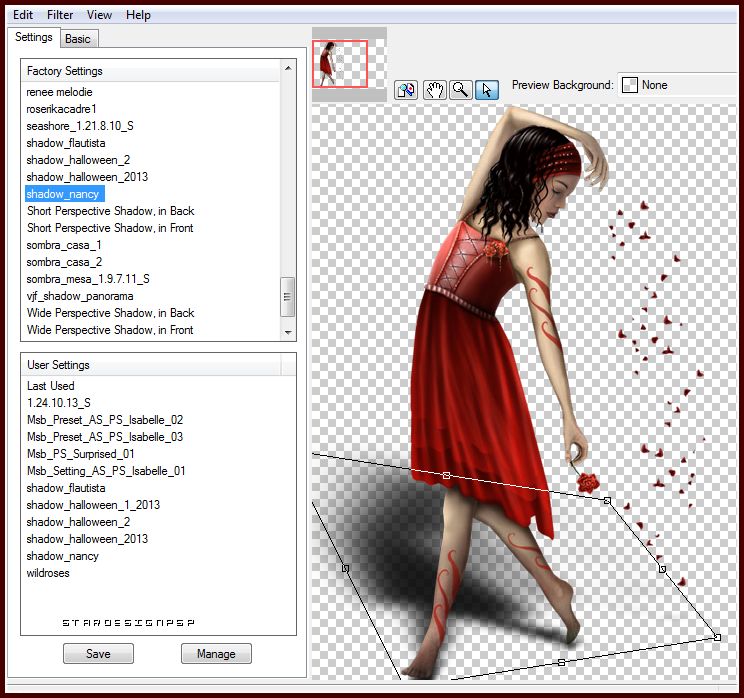Select 'Msb_Preset_AS_PS_Isabelle_03' user setting

point(104,437)
